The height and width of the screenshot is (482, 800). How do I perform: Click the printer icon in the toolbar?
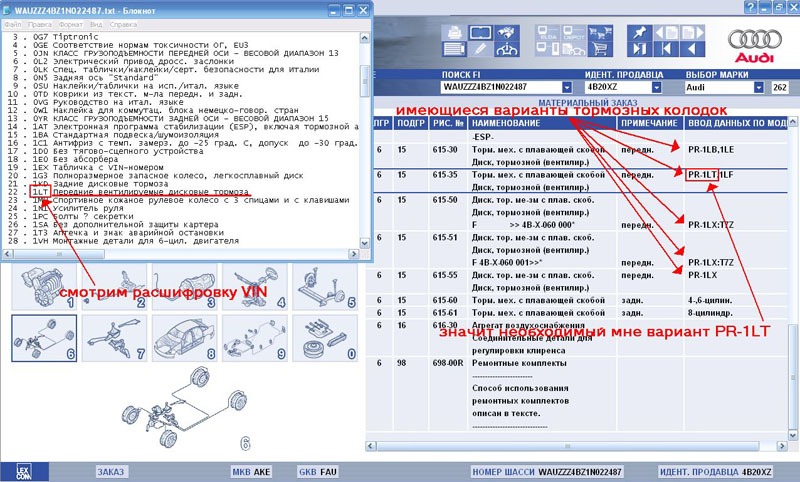pos(454,30)
